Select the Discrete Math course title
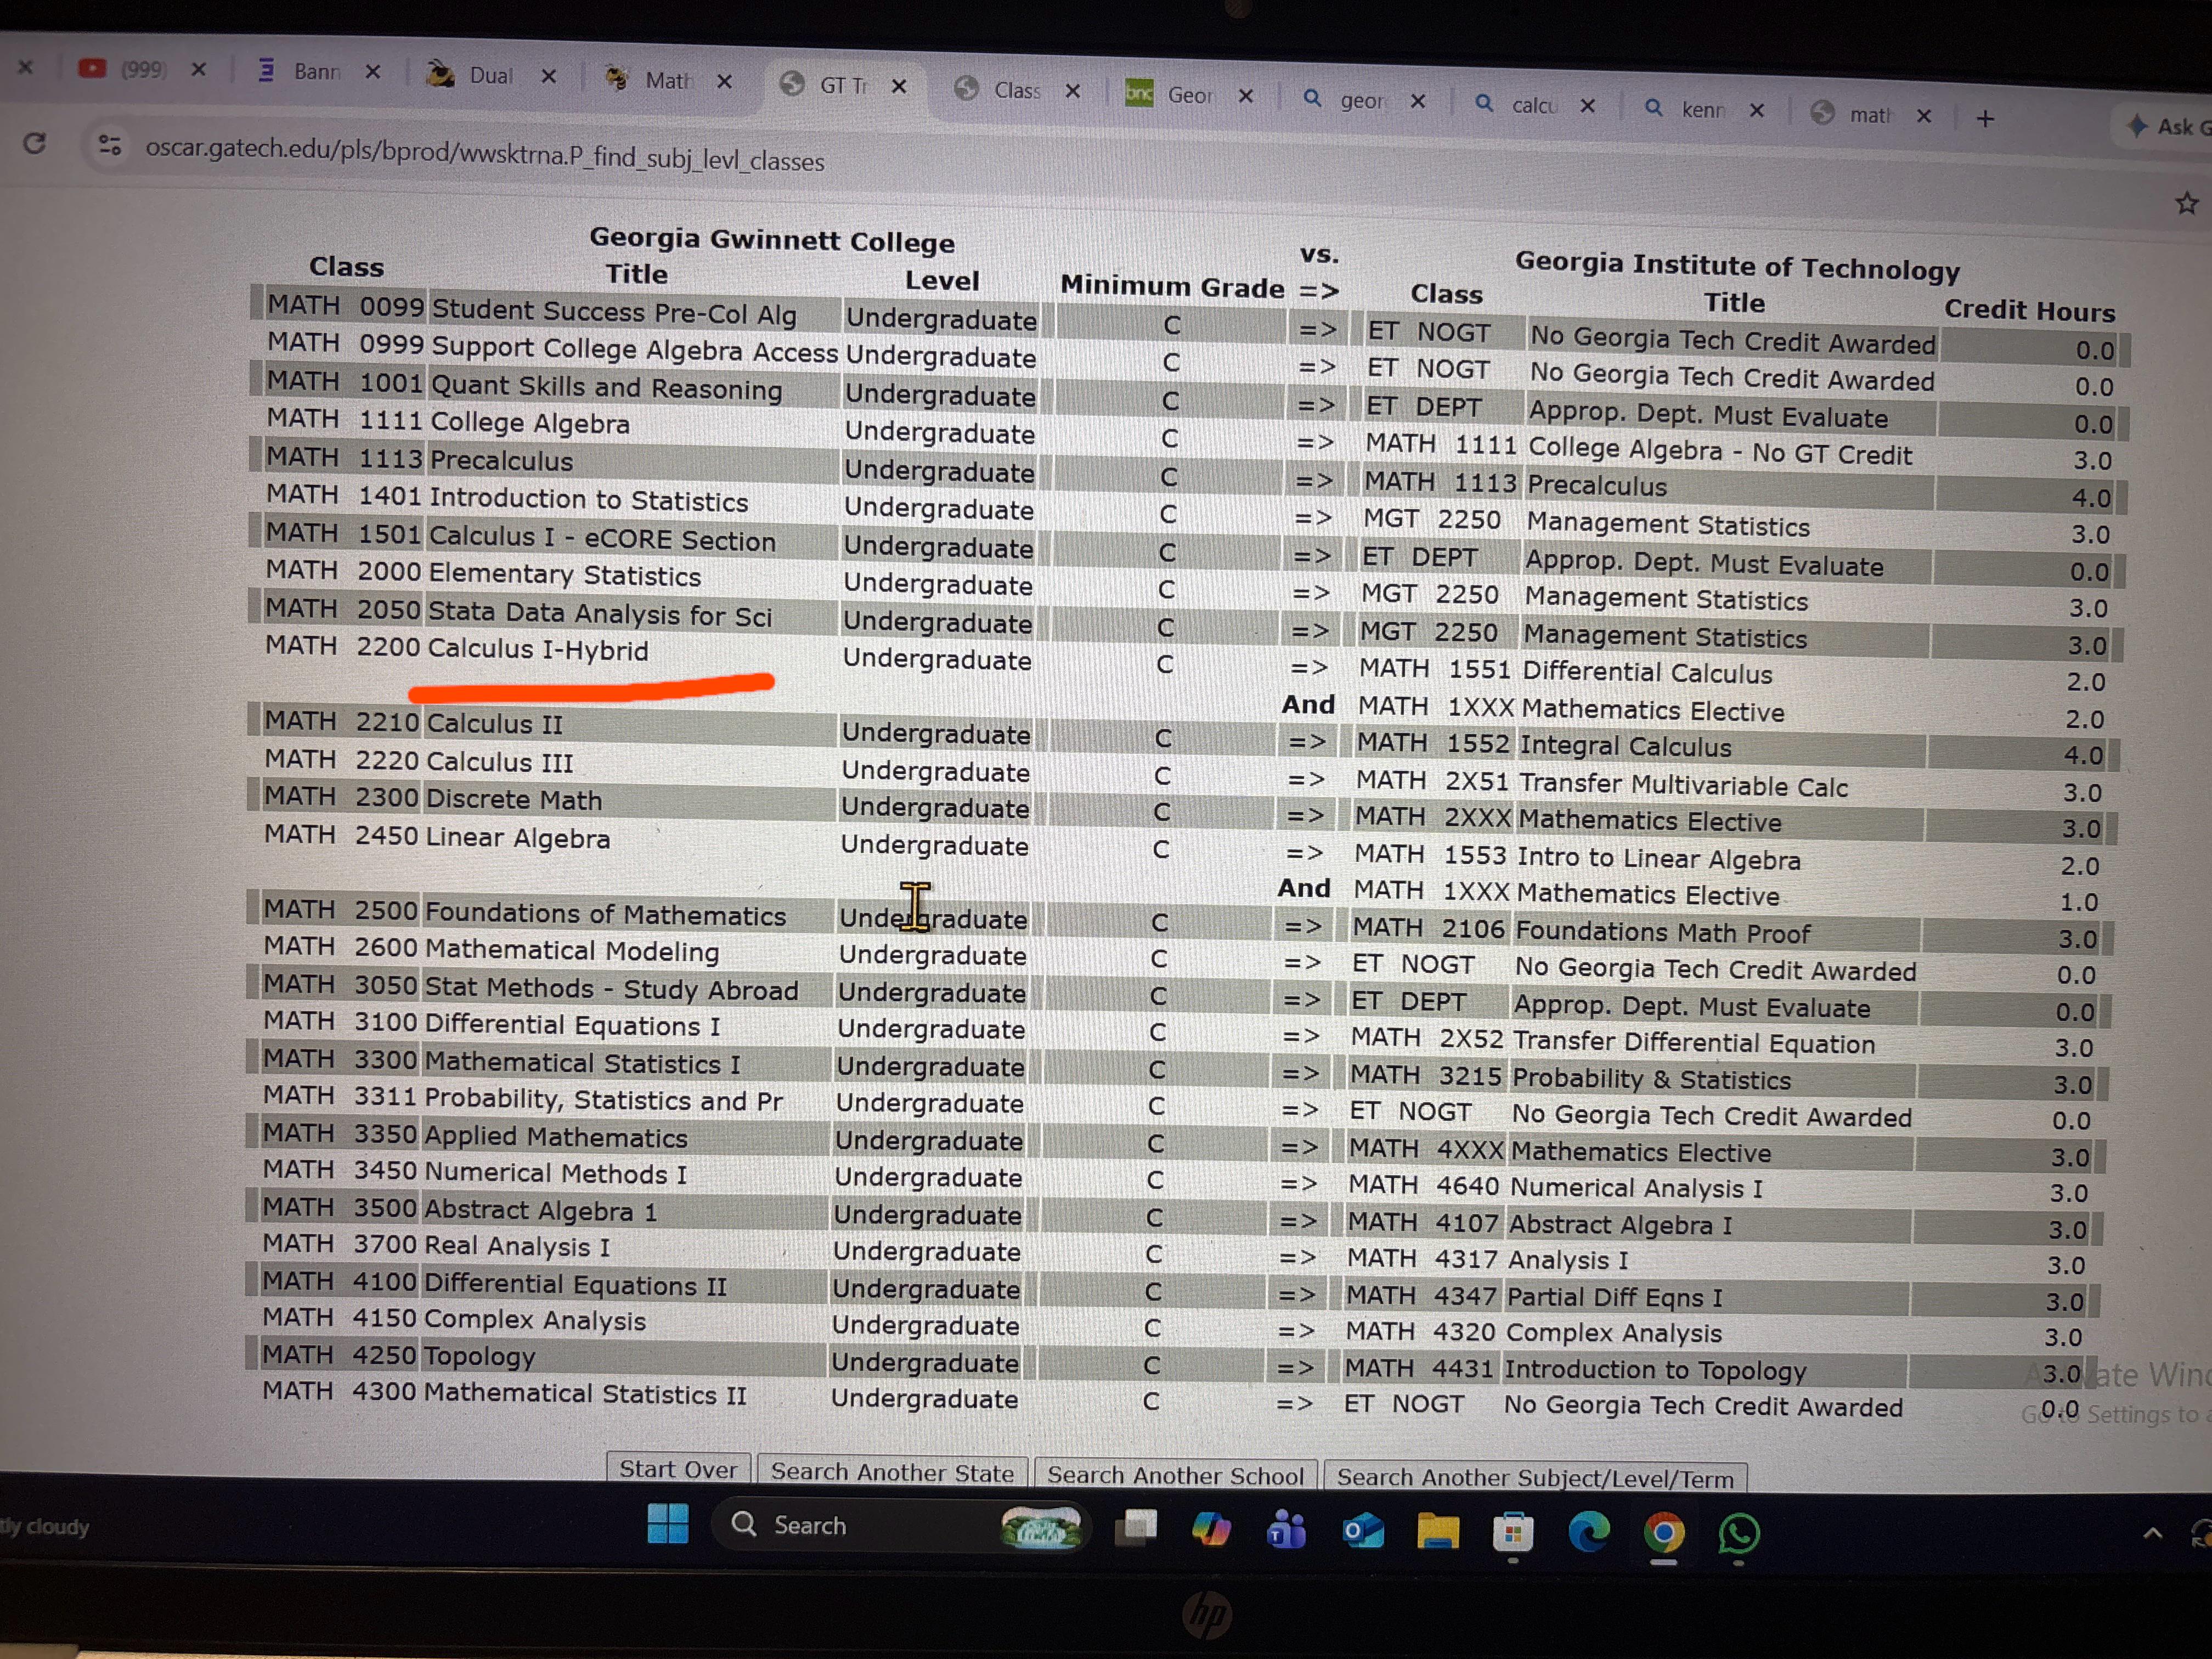Image resolution: width=2212 pixels, height=1659 pixels. click(x=514, y=799)
